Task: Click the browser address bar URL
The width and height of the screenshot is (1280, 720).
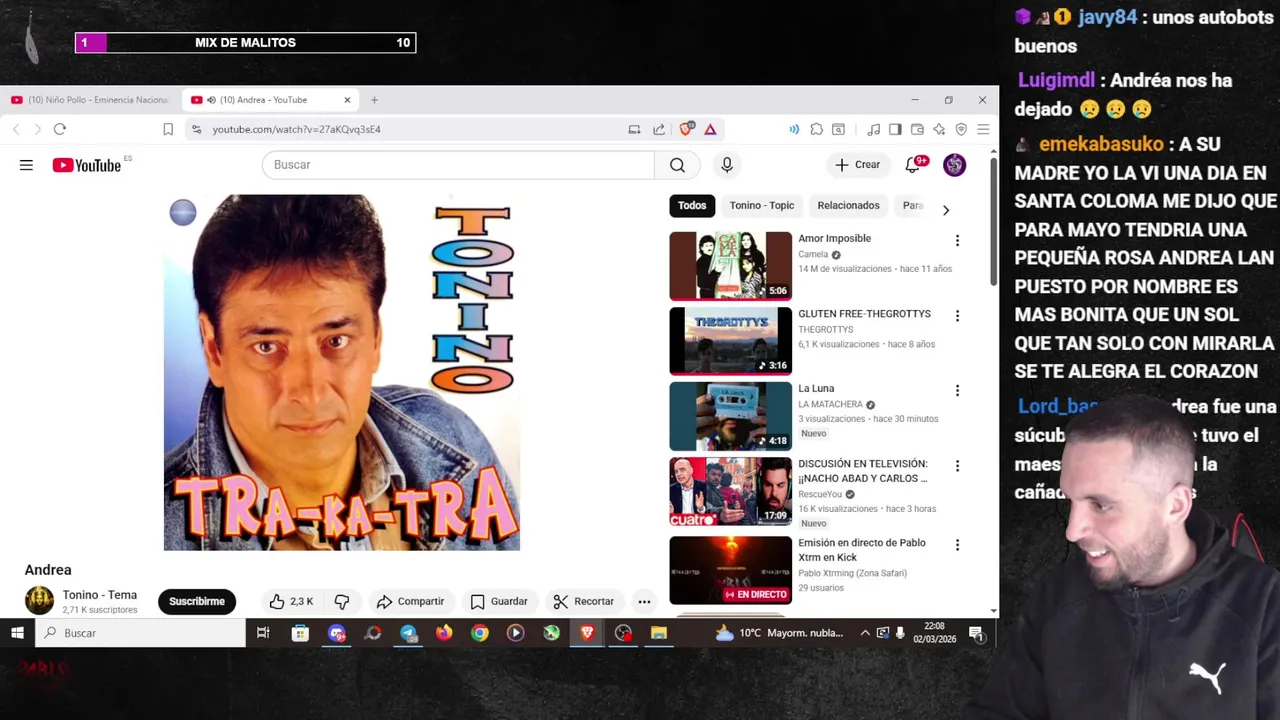Action: (x=296, y=129)
